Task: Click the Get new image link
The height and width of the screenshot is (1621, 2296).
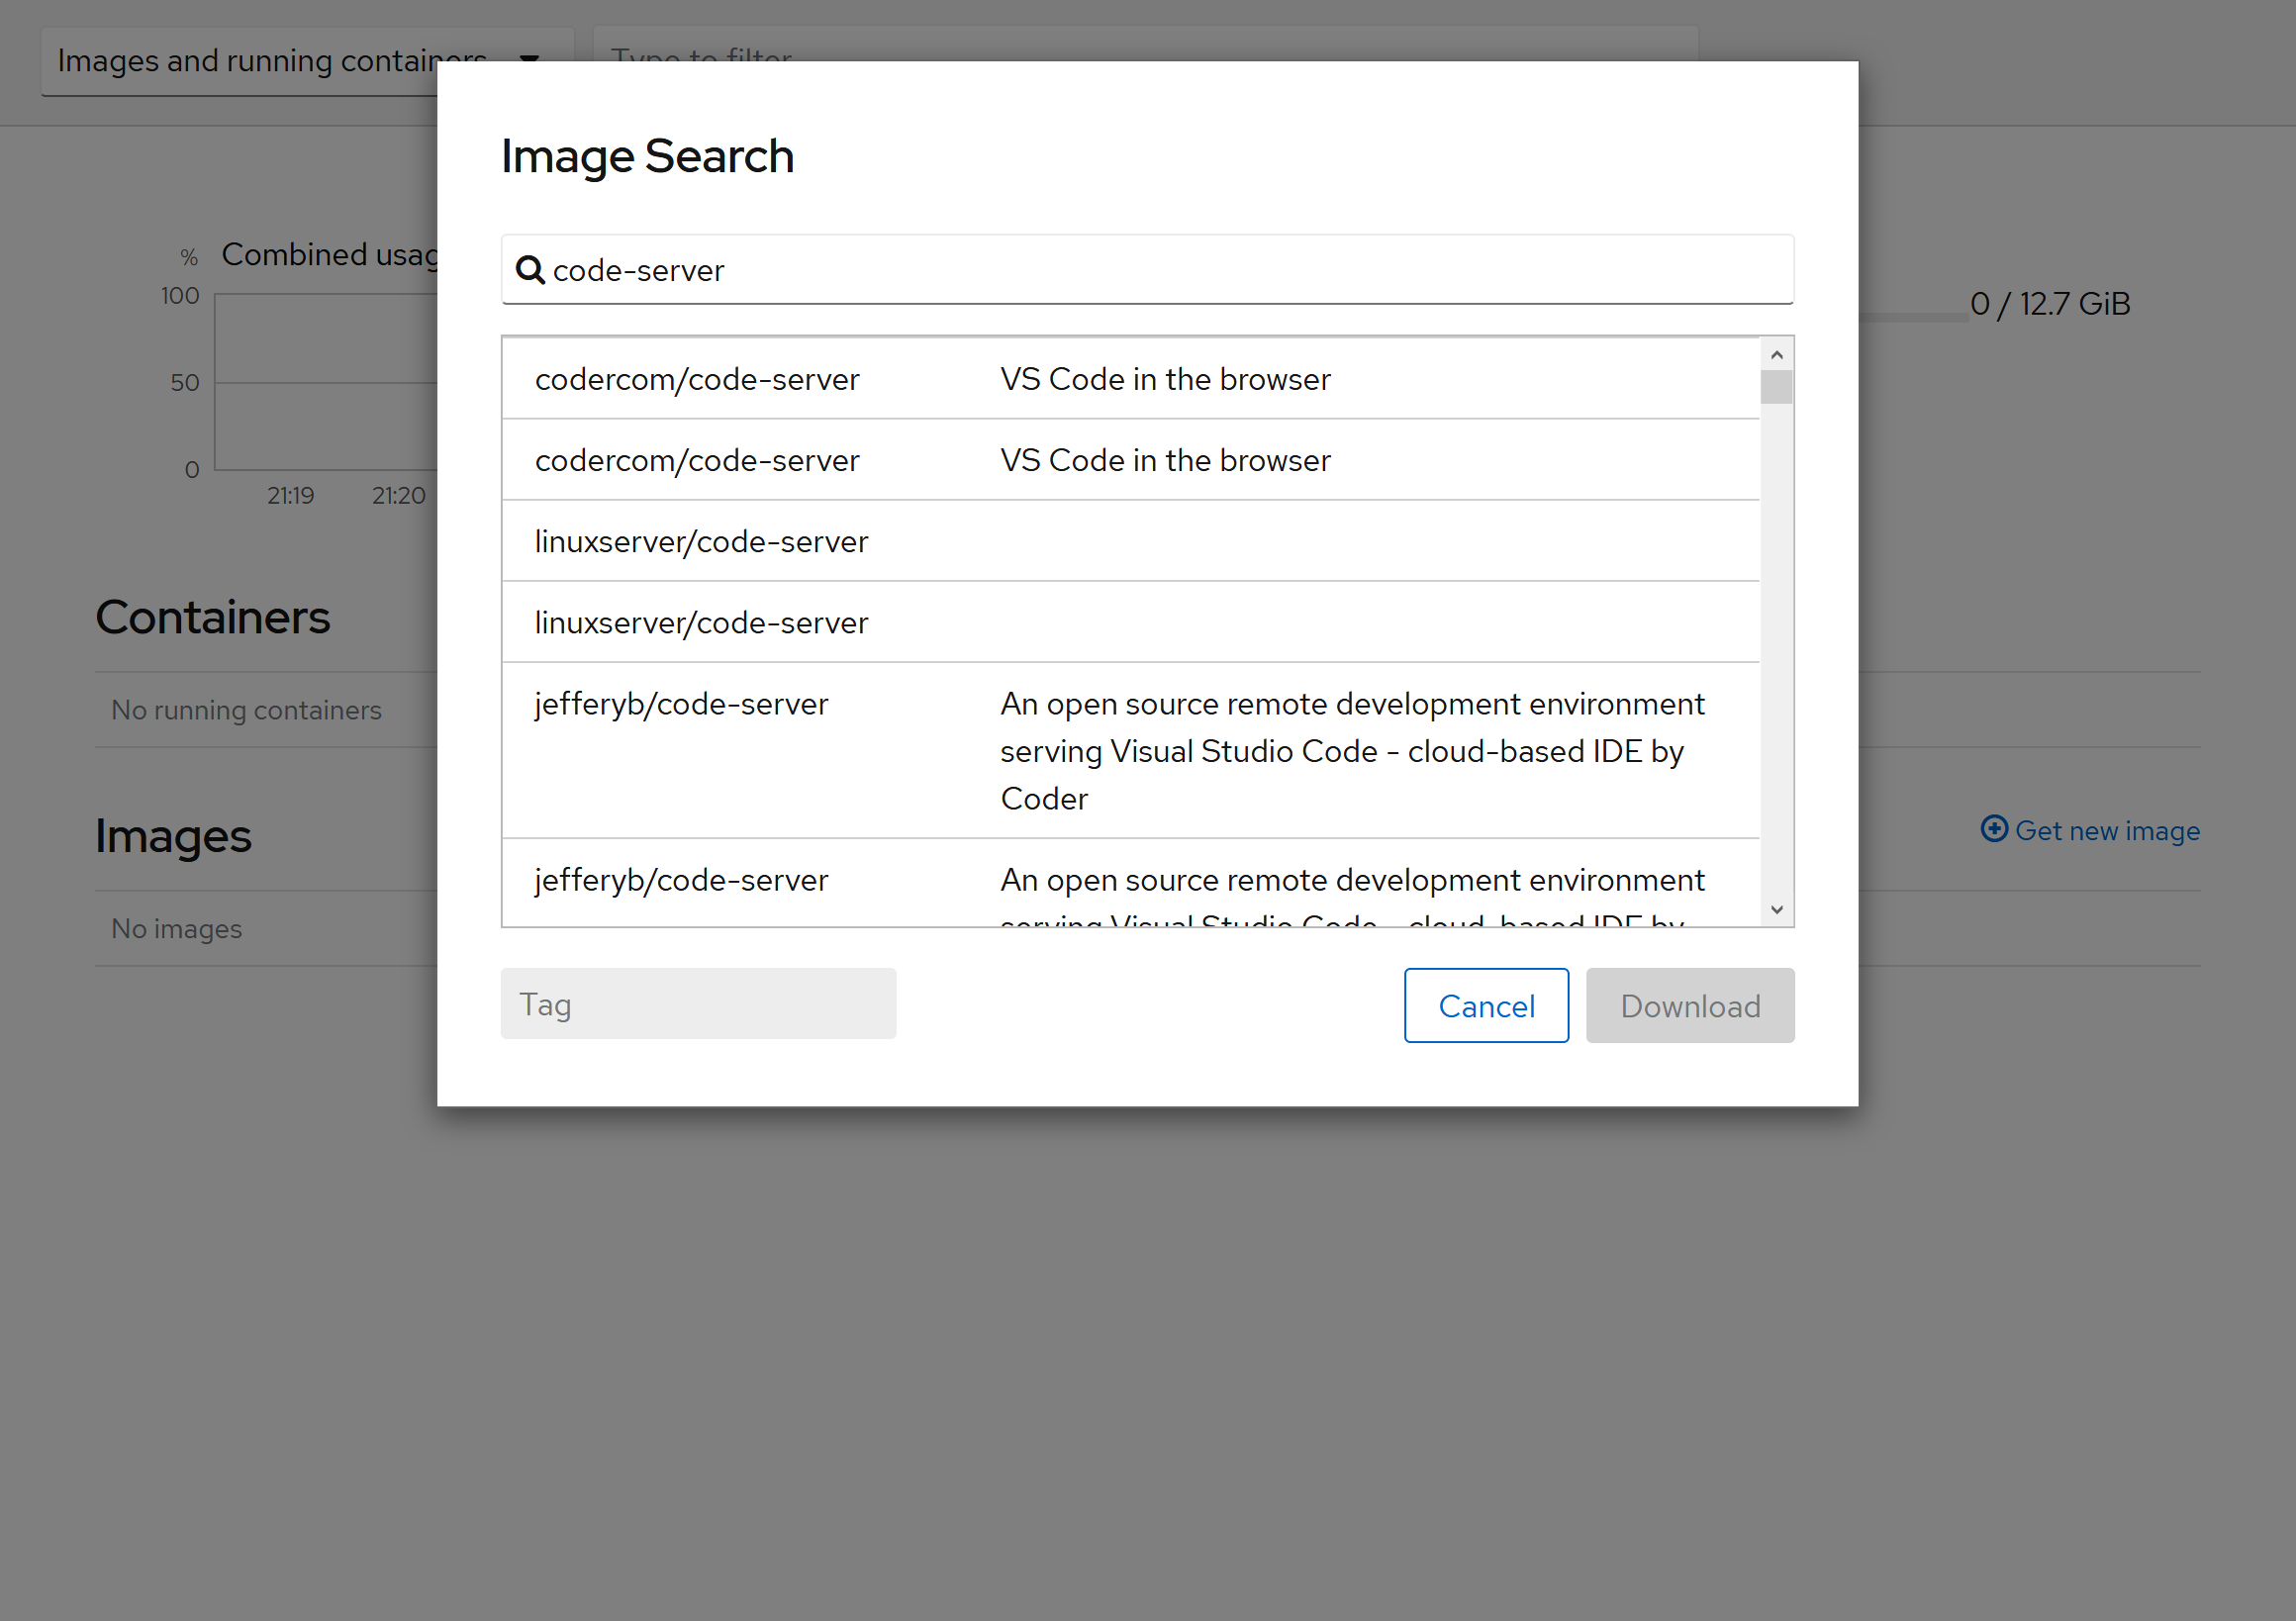Action: point(2106,830)
